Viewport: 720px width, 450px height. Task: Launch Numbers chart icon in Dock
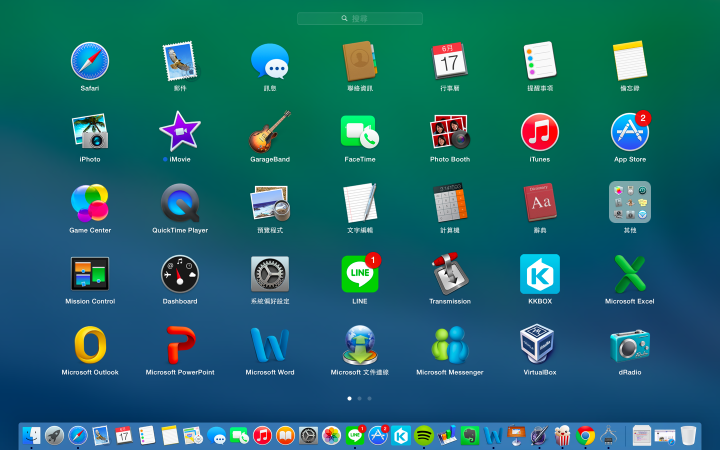click(x=447, y=435)
